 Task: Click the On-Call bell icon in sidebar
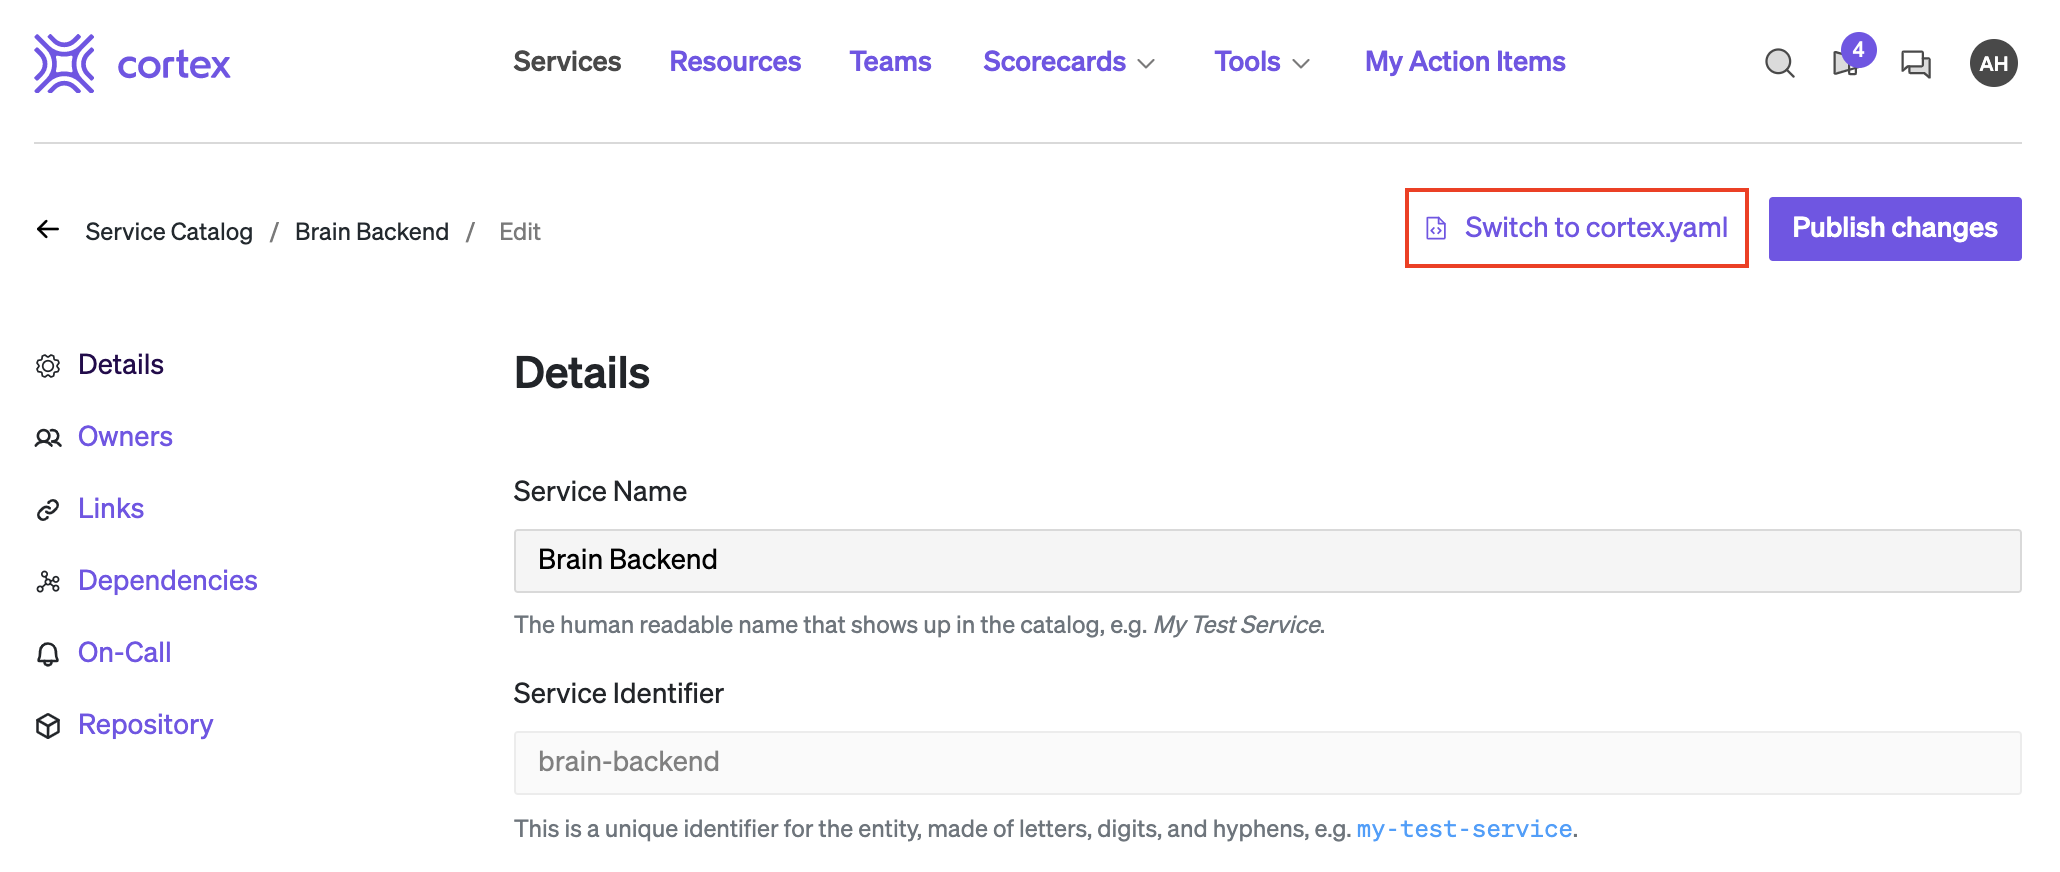(48, 654)
